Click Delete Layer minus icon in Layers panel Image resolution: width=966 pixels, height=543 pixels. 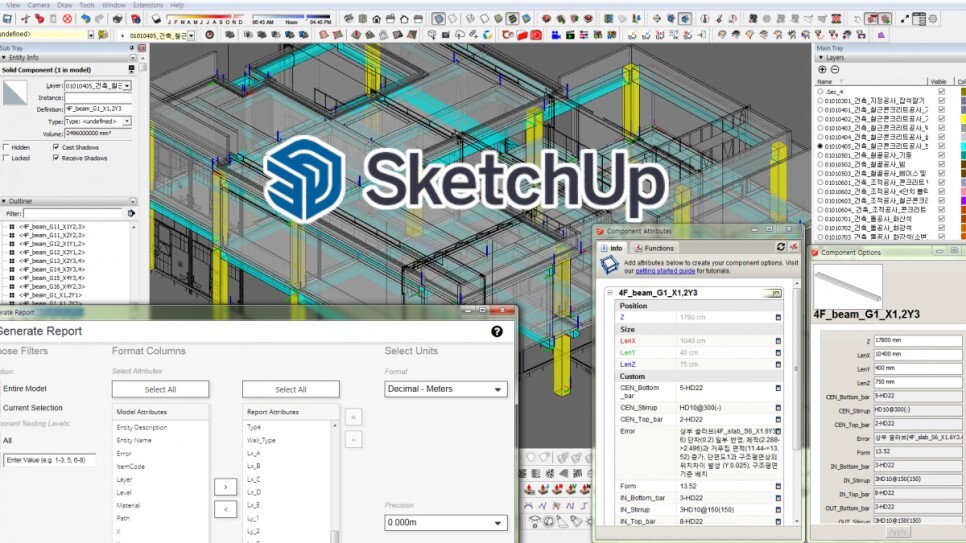click(x=835, y=70)
